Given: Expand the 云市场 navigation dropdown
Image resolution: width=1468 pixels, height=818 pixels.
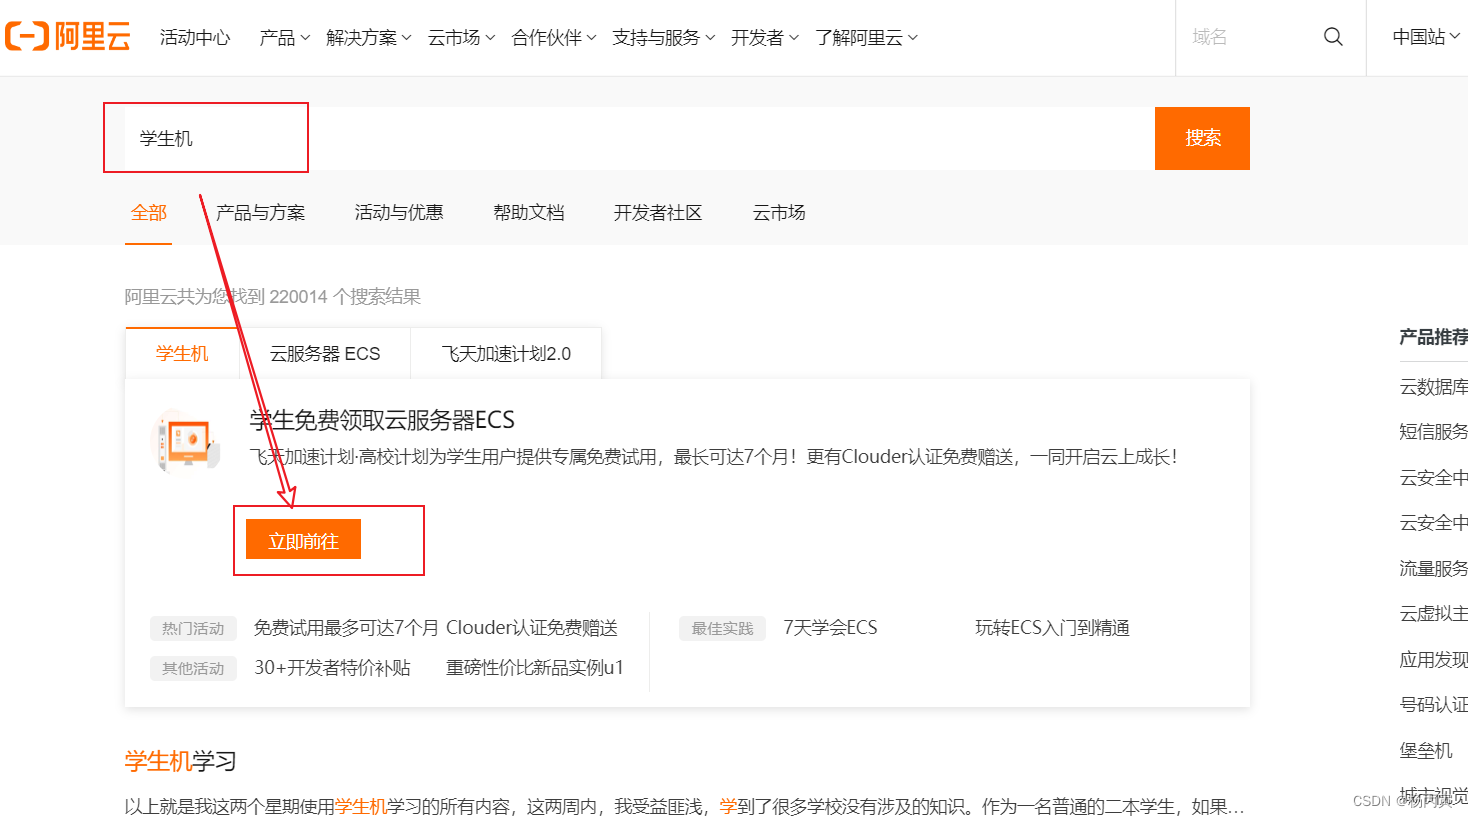Looking at the screenshot, I should click(x=461, y=37).
